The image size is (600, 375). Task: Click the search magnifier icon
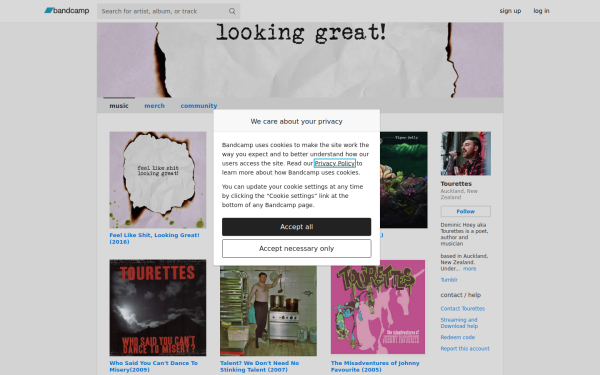pos(232,11)
